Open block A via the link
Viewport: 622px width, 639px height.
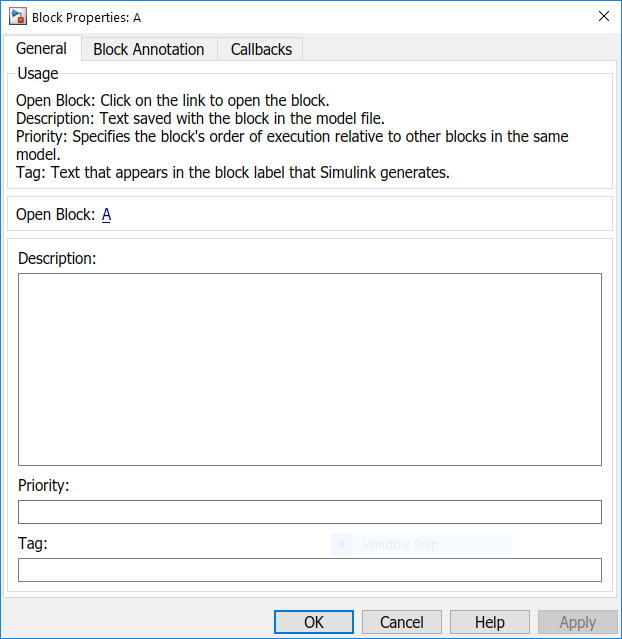point(106,214)
